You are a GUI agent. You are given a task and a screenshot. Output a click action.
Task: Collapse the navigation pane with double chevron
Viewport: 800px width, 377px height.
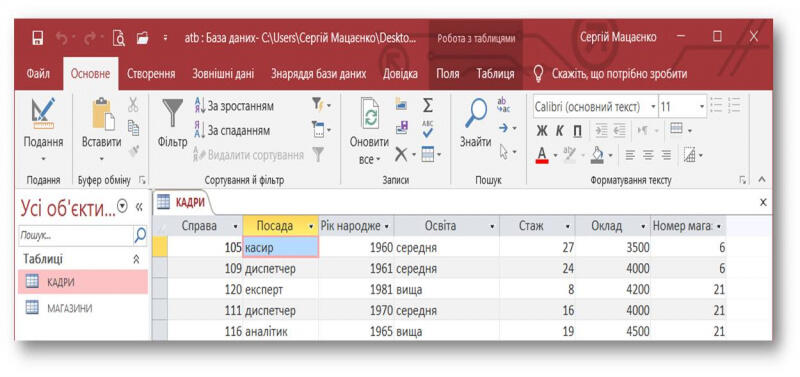pyautogui.click(x=139, y=207)
